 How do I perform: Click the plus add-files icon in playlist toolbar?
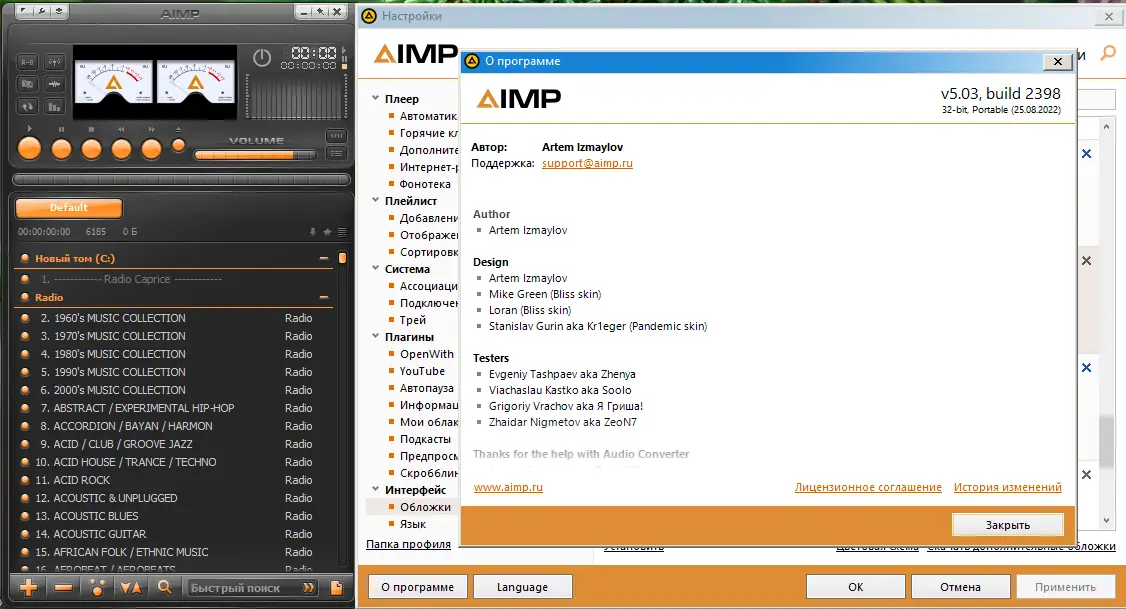(x=29, y=587)
